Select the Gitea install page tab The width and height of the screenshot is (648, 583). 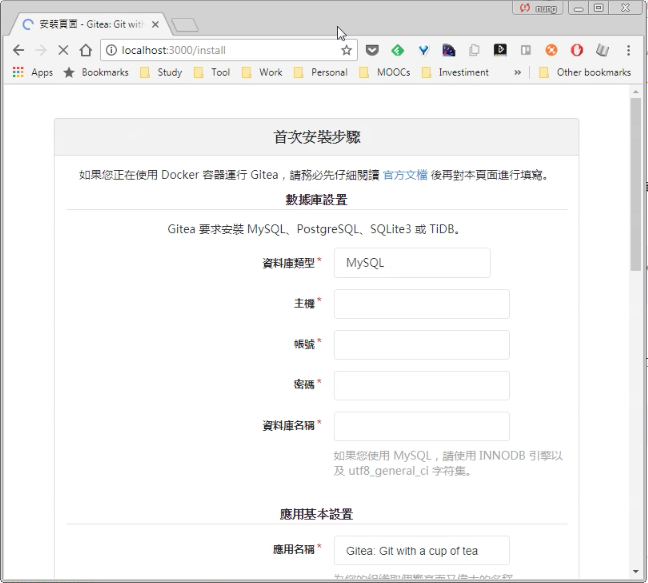click(x=90, y=24)
